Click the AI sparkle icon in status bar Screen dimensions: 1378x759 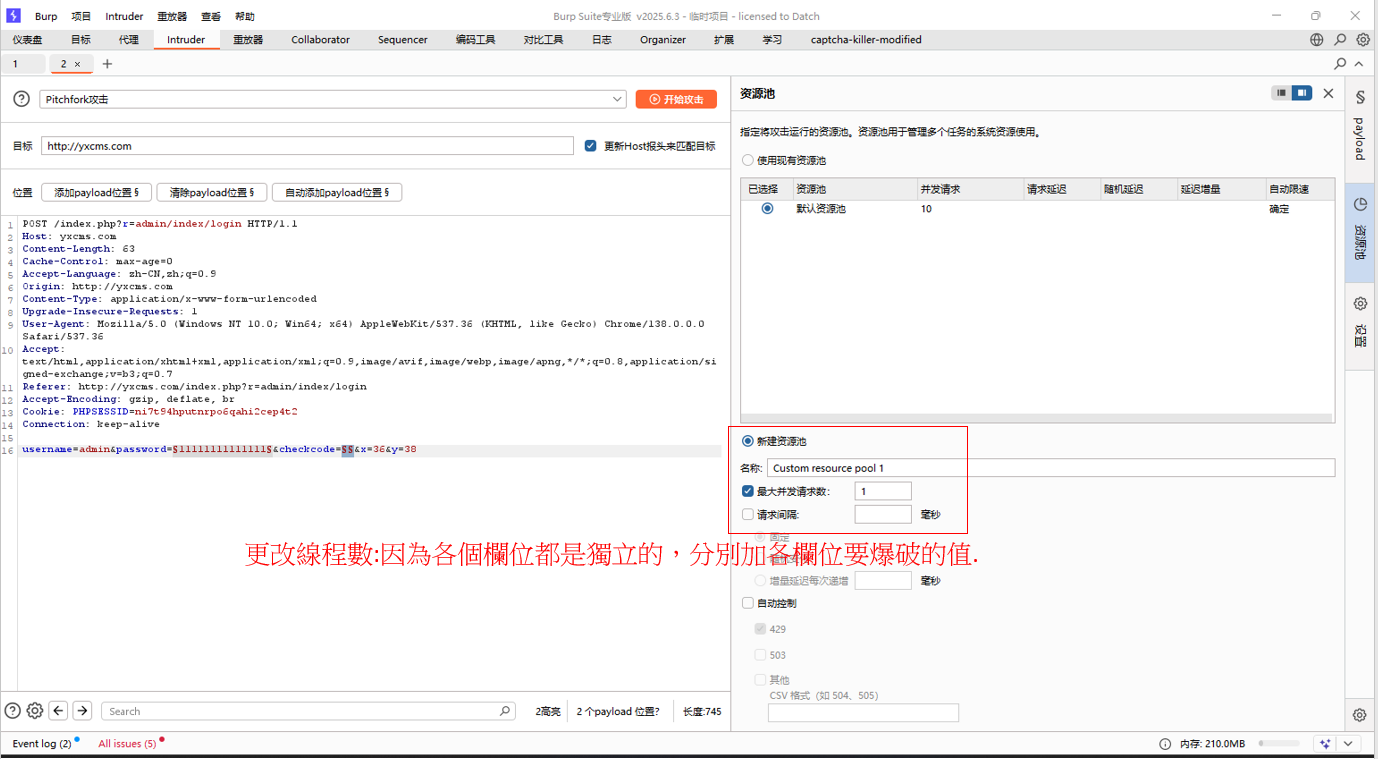(x=1325, y=744)
